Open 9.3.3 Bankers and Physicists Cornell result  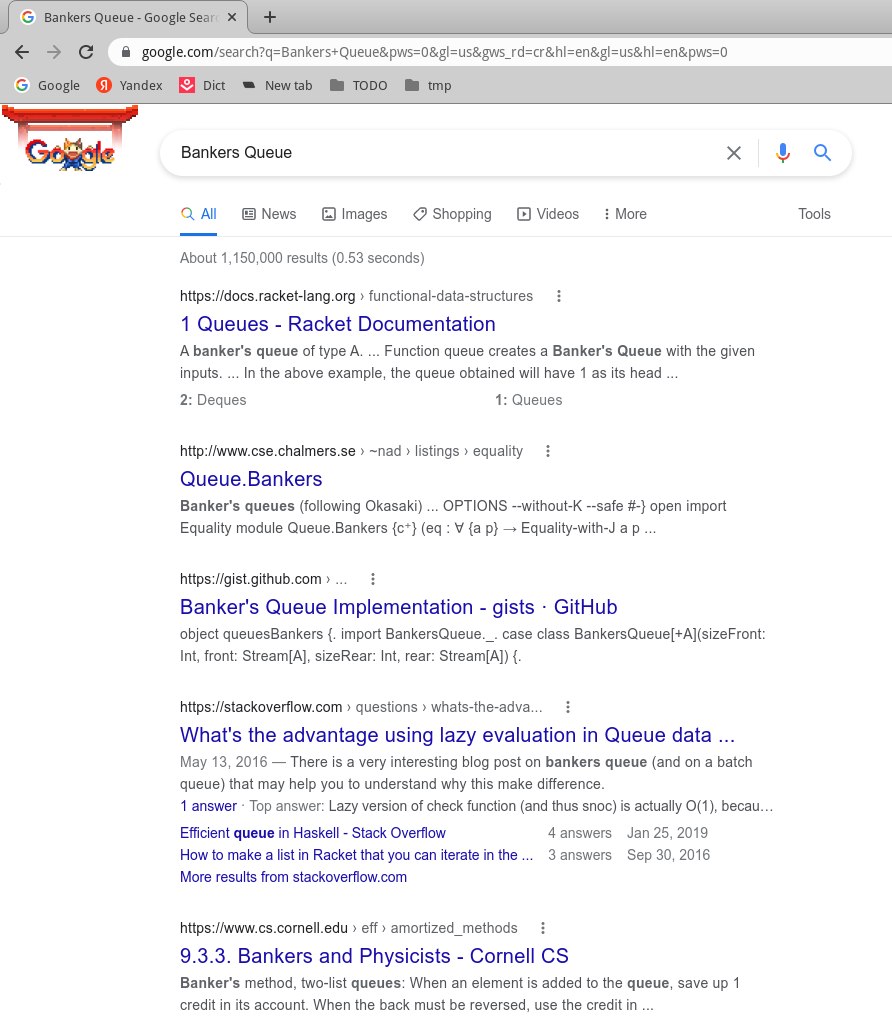(x=374, y=956)
